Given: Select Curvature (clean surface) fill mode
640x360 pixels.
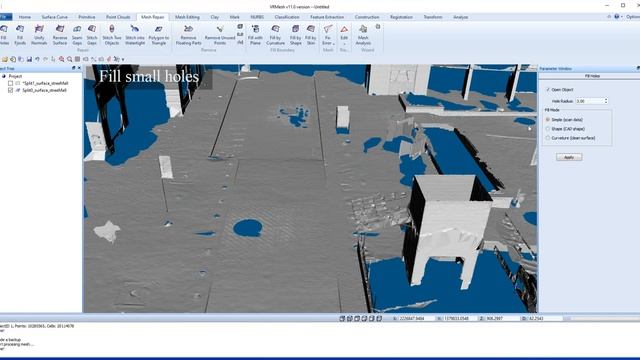Looking at the screenshot, I should 548,138.
